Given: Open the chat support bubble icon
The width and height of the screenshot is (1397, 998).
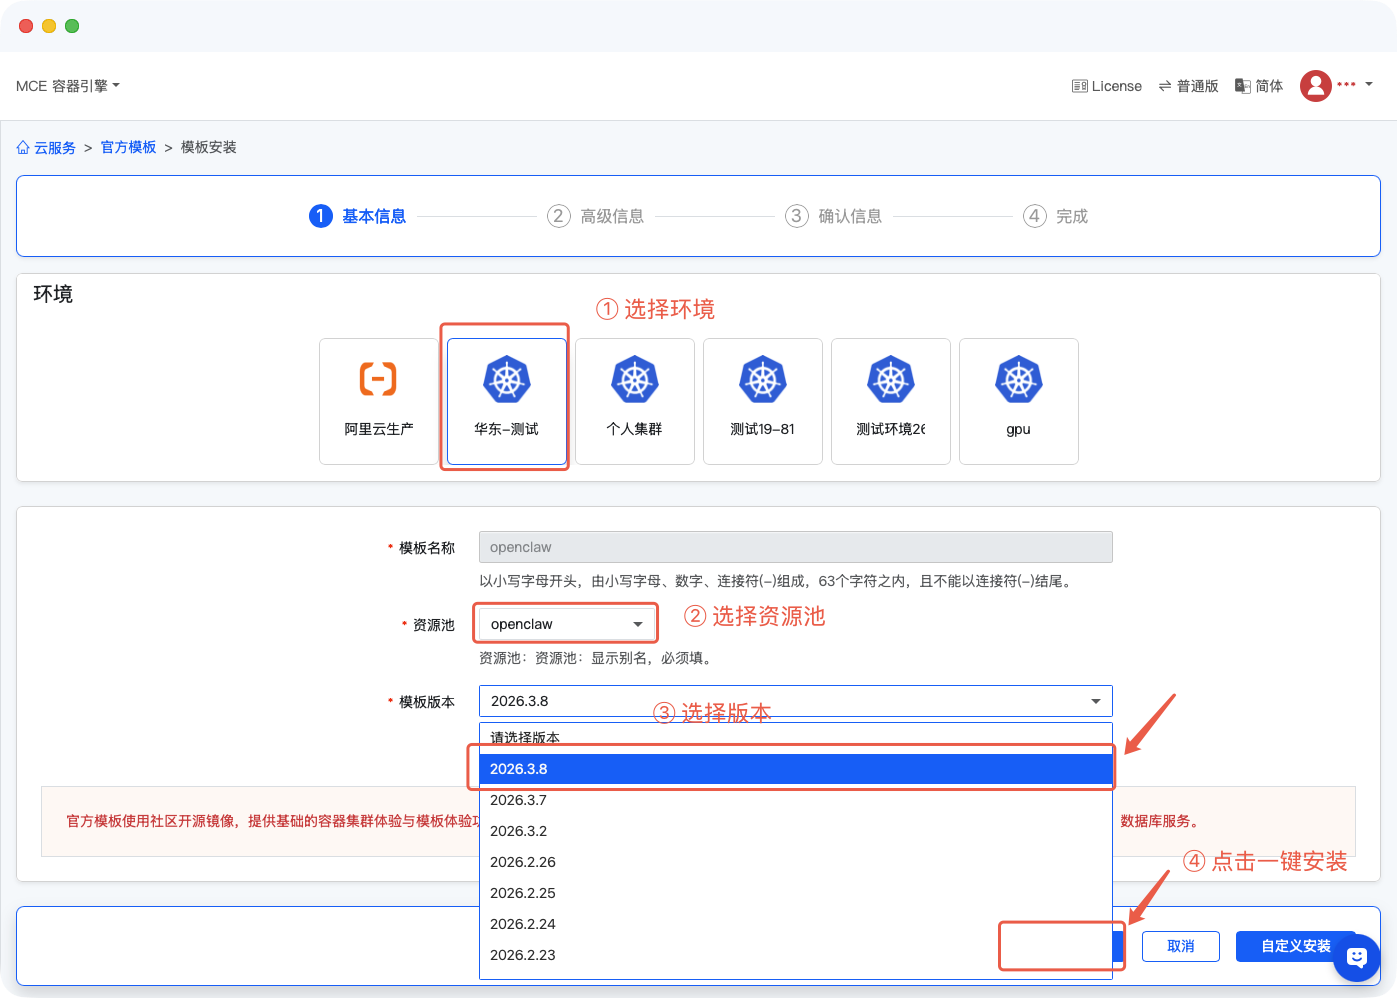Looking at the screenshot, I should tap(1356, 957).
